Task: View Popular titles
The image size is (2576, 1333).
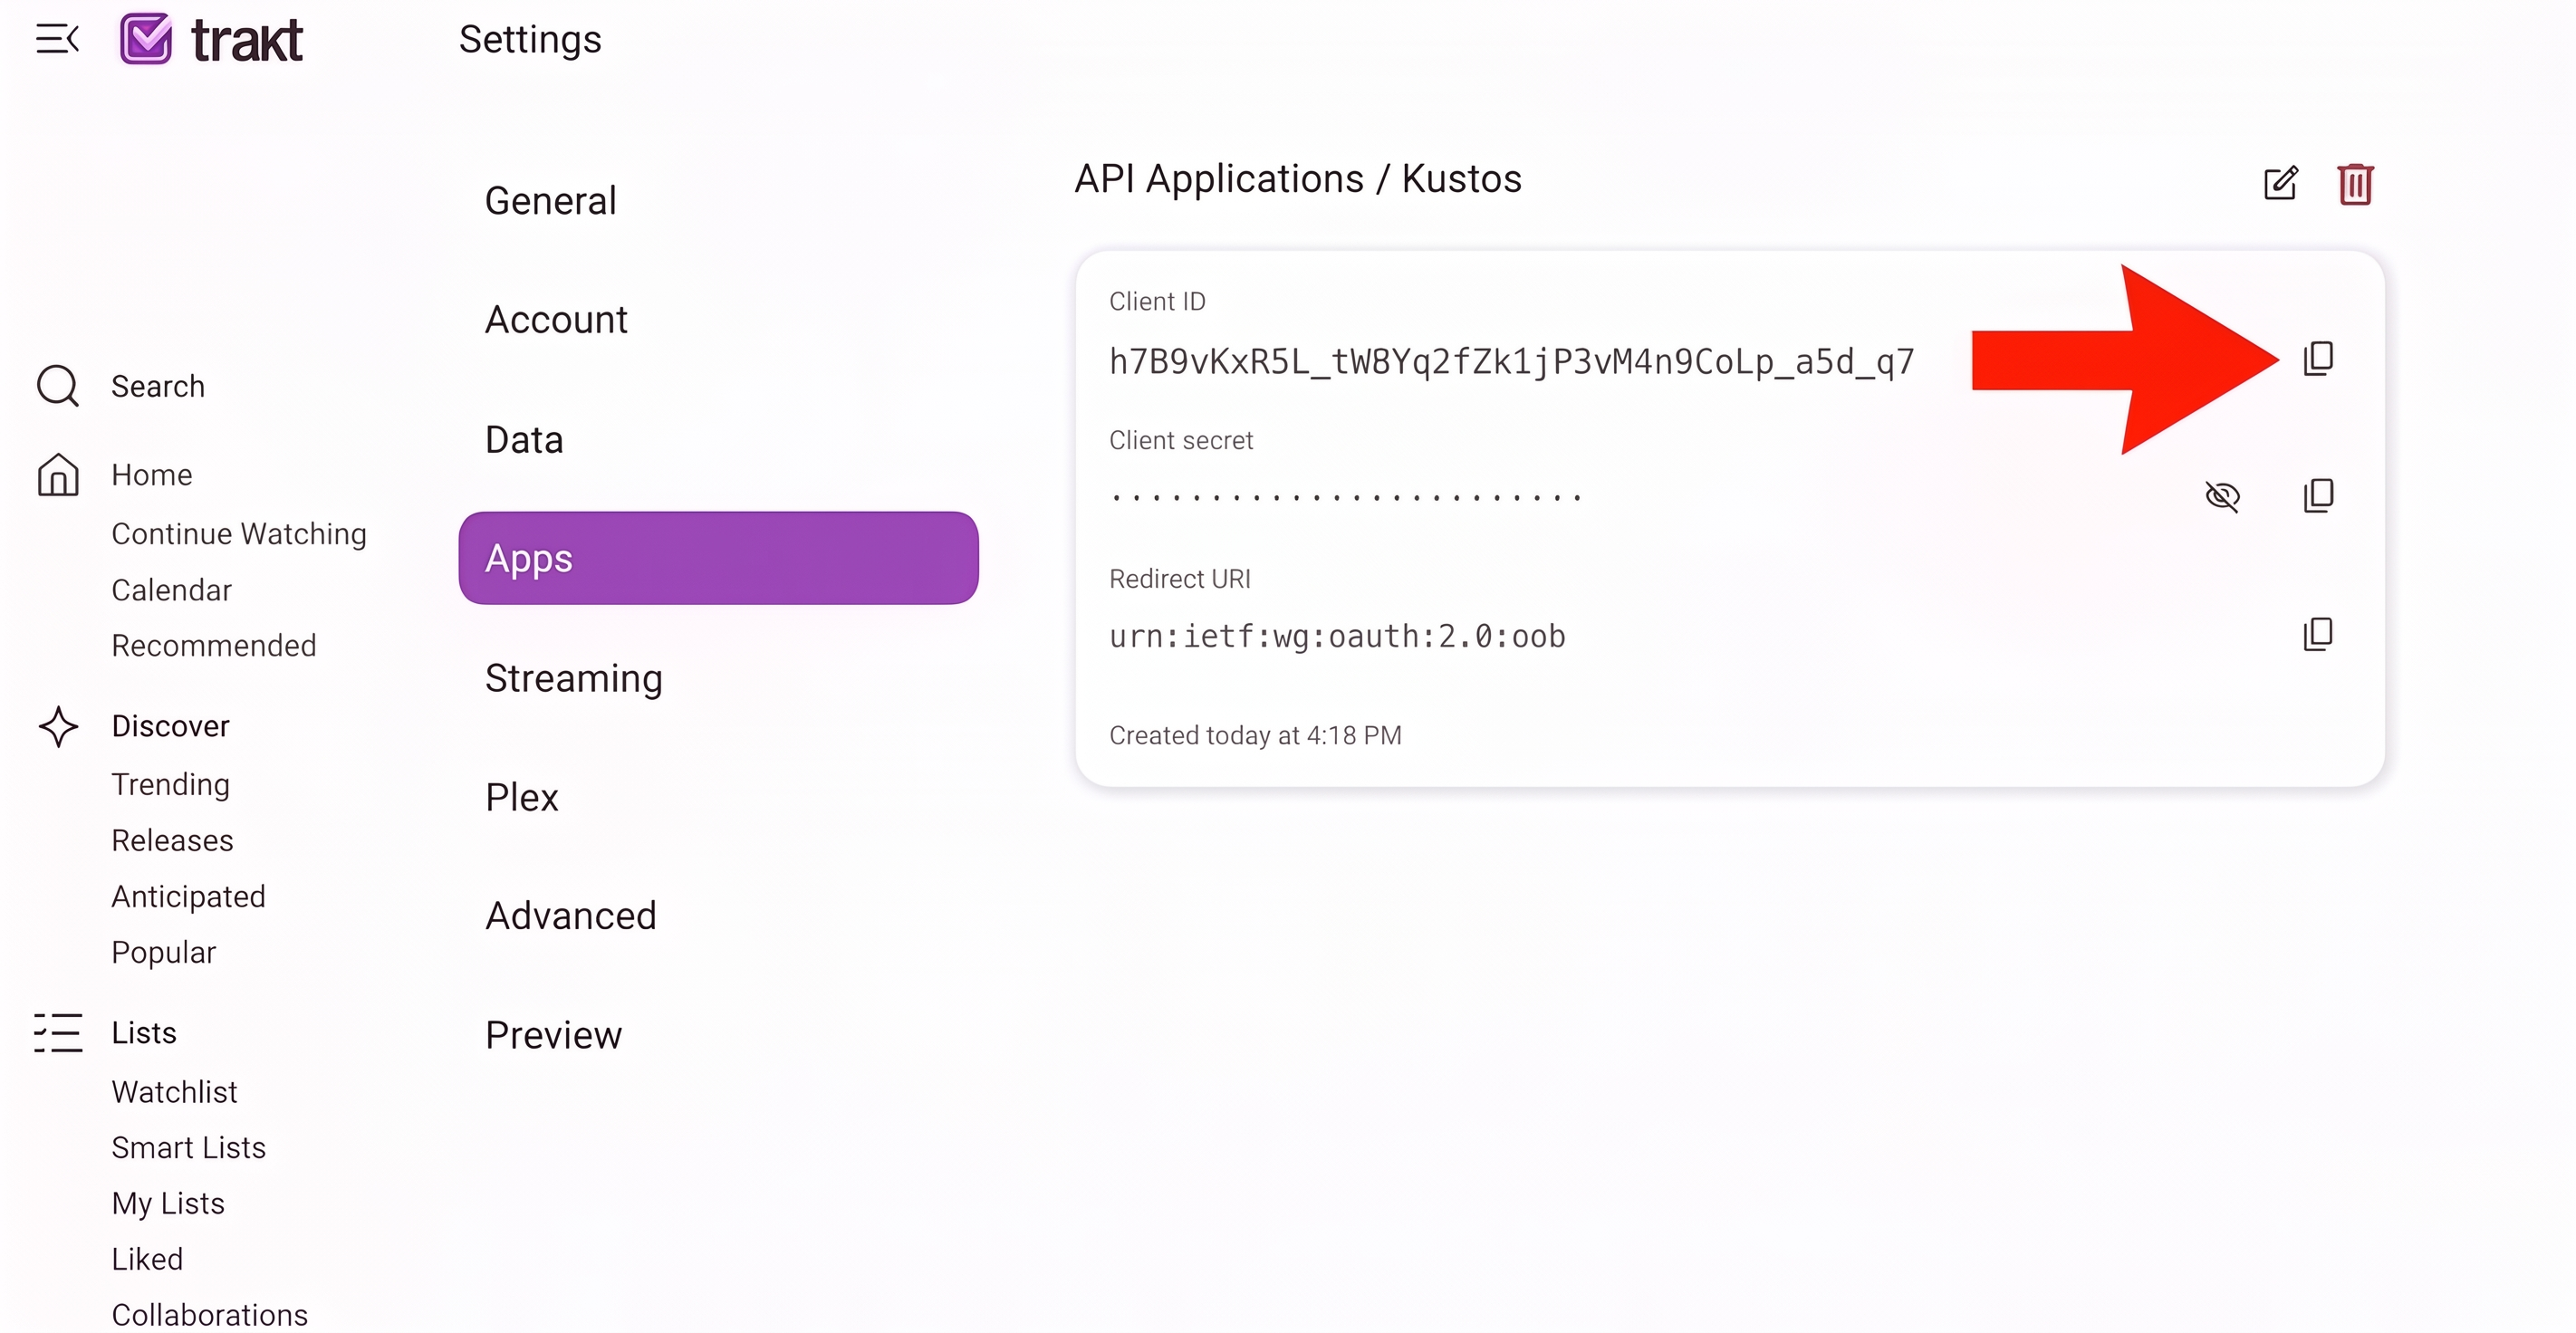Action: (164, 953)
